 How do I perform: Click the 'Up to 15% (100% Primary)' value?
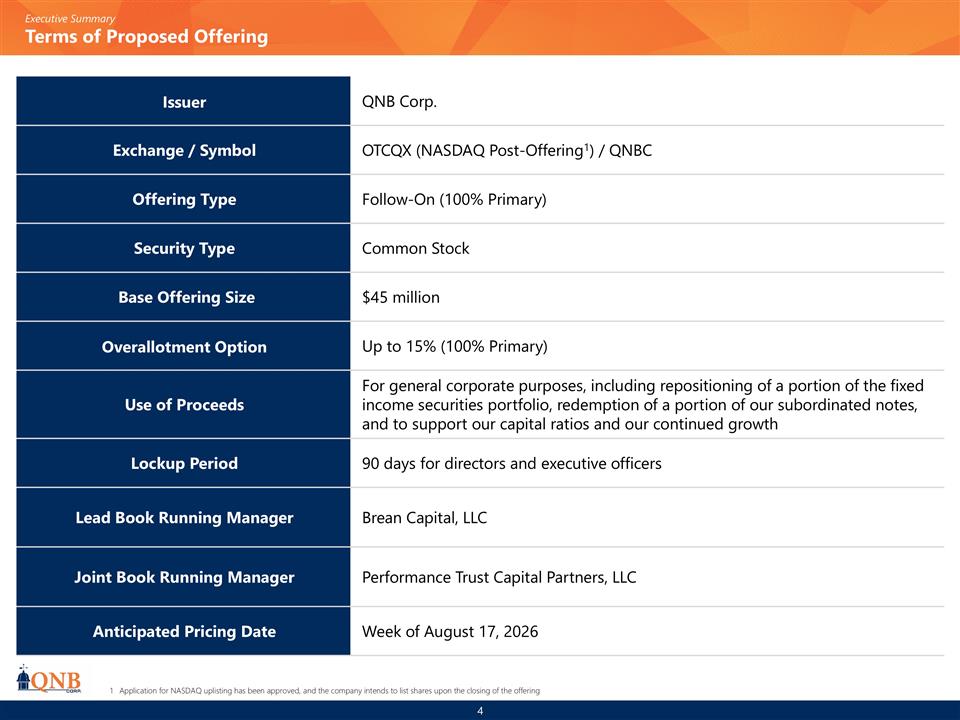pos(455,347)
